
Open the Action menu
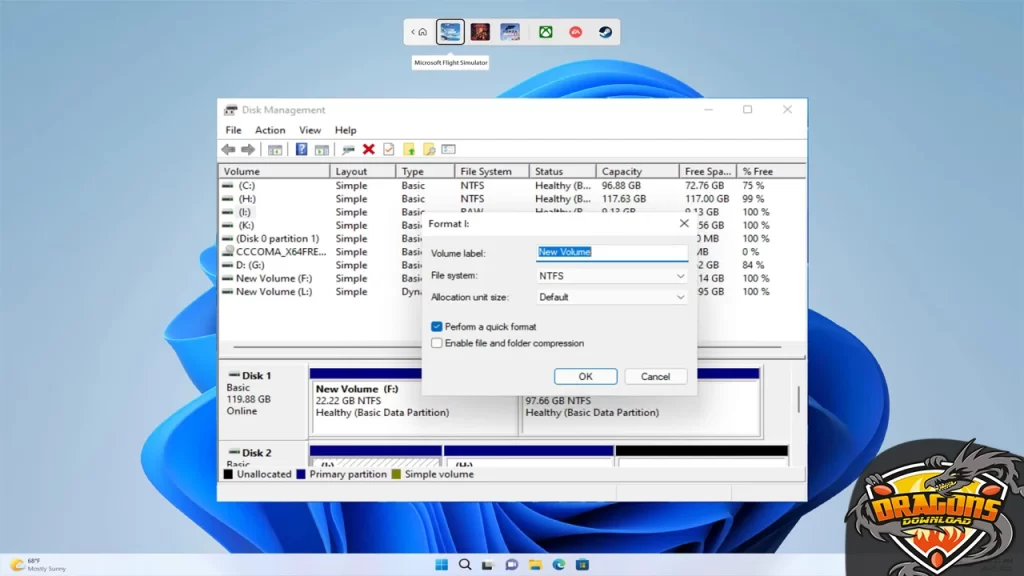coord(270,130)
